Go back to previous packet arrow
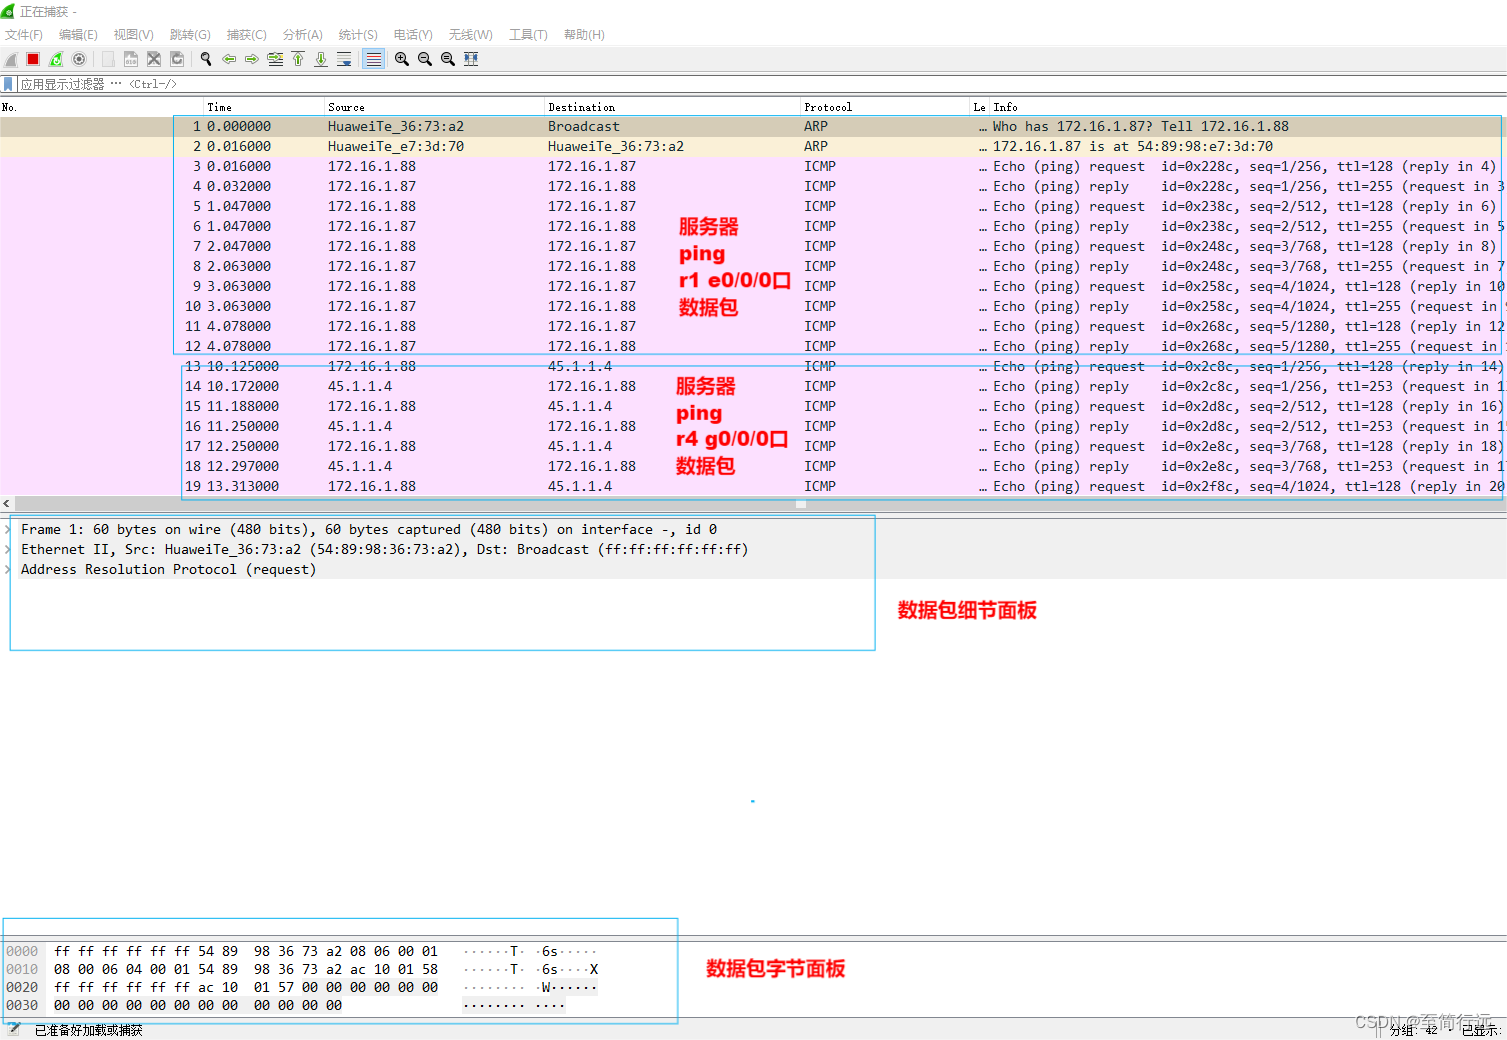The height and width of the screenshot is (1040, 1507). coord(229,59)
